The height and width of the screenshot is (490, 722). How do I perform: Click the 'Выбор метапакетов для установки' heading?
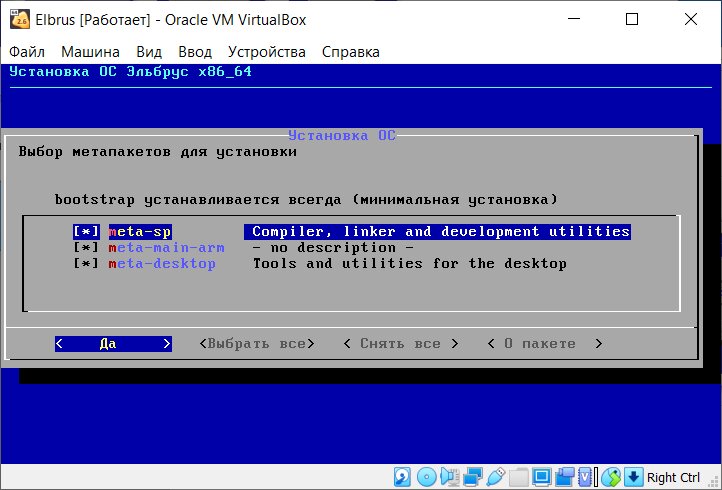coord(157,152)
